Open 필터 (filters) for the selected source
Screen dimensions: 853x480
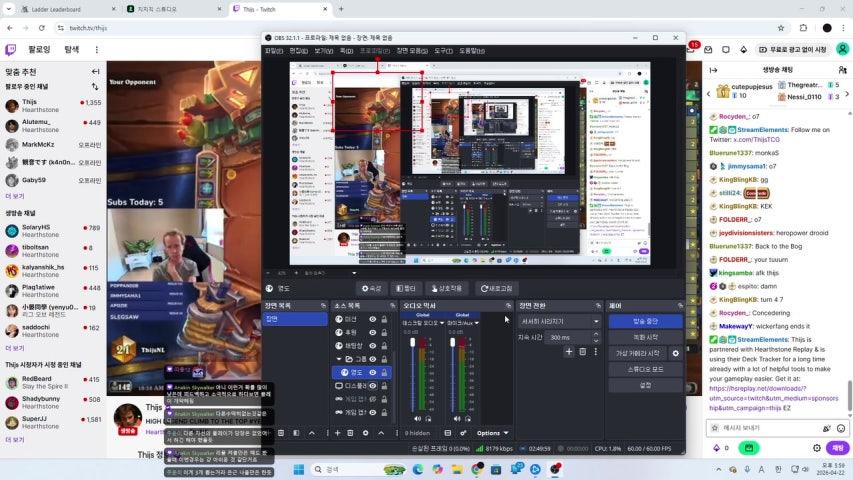coord(405,288)
